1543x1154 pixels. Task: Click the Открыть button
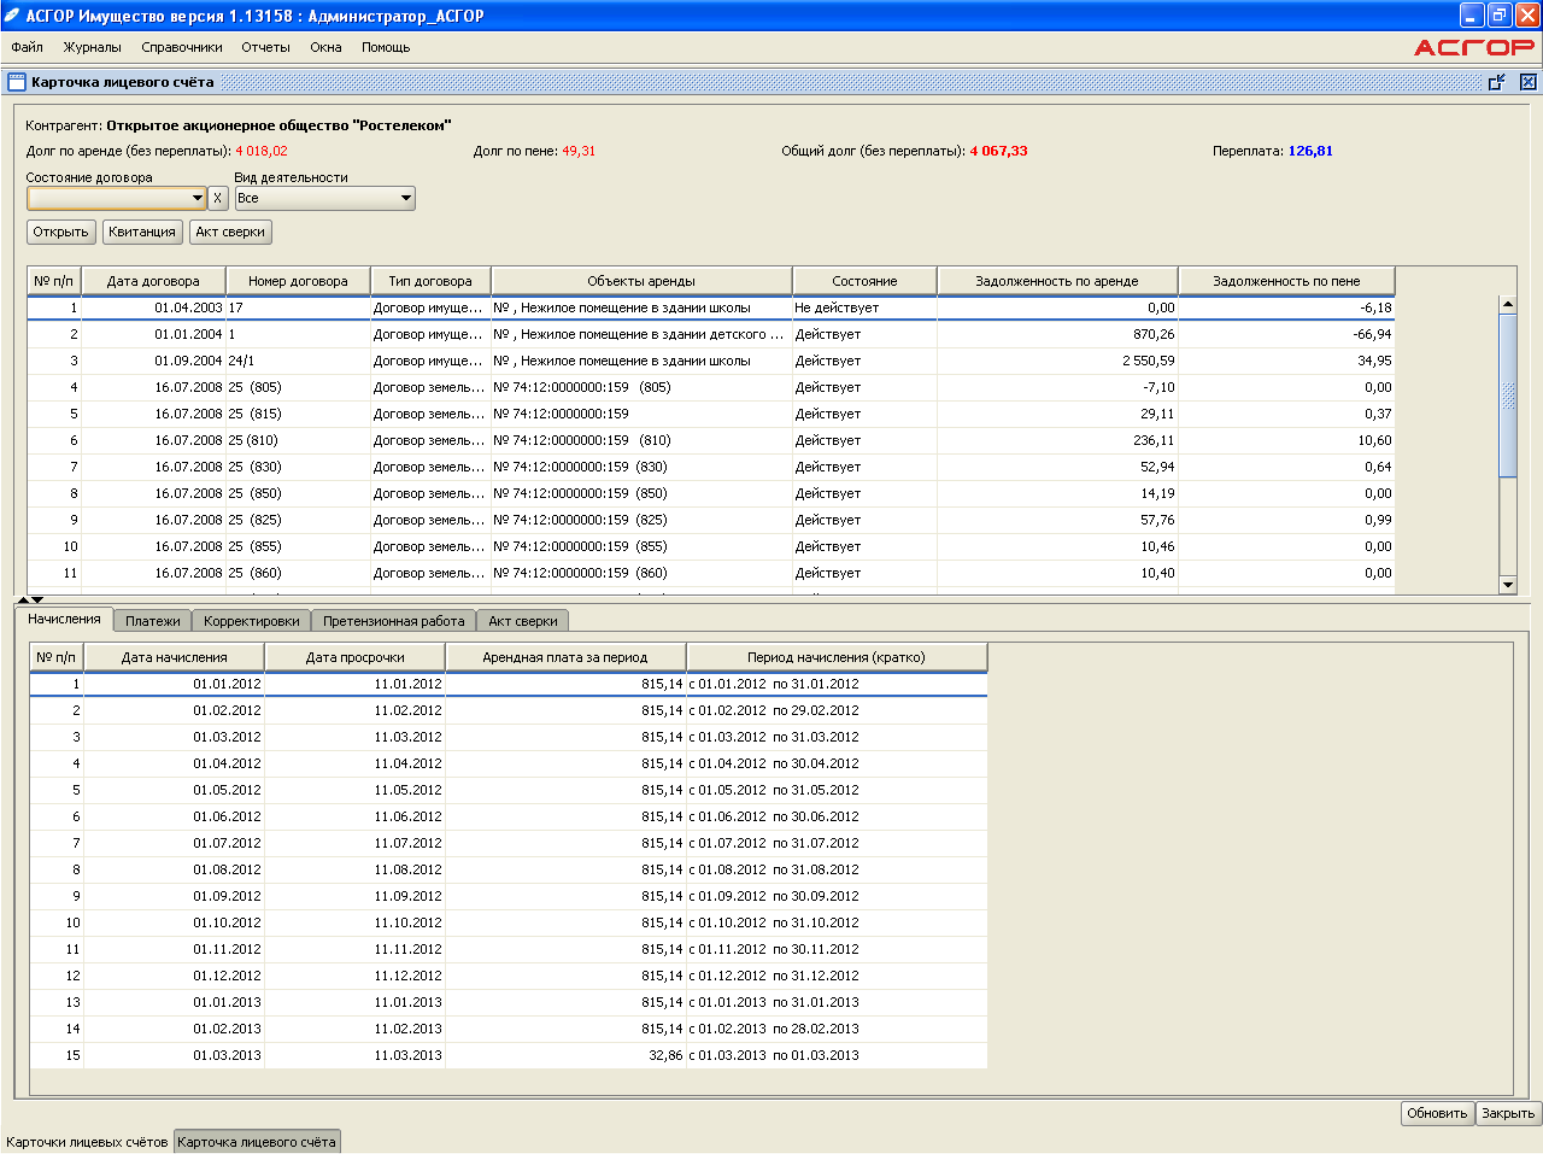(61, 232)
